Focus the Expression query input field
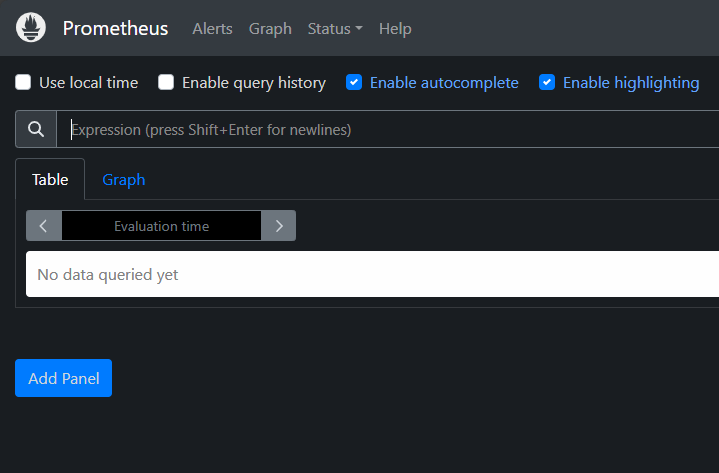The height and width of the screenshot is (473, 719). (x=387, y=129)
